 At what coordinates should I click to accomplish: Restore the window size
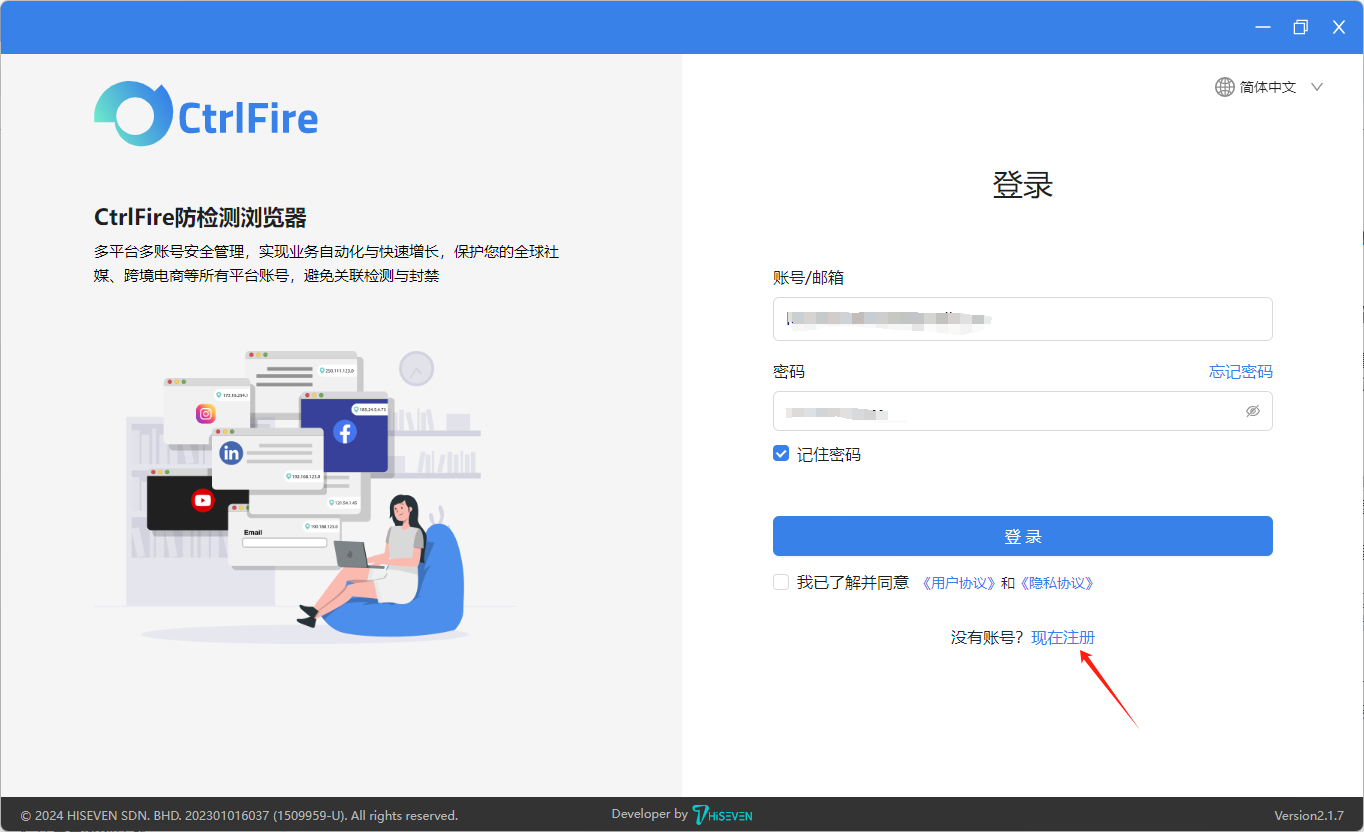[1300, 27]
